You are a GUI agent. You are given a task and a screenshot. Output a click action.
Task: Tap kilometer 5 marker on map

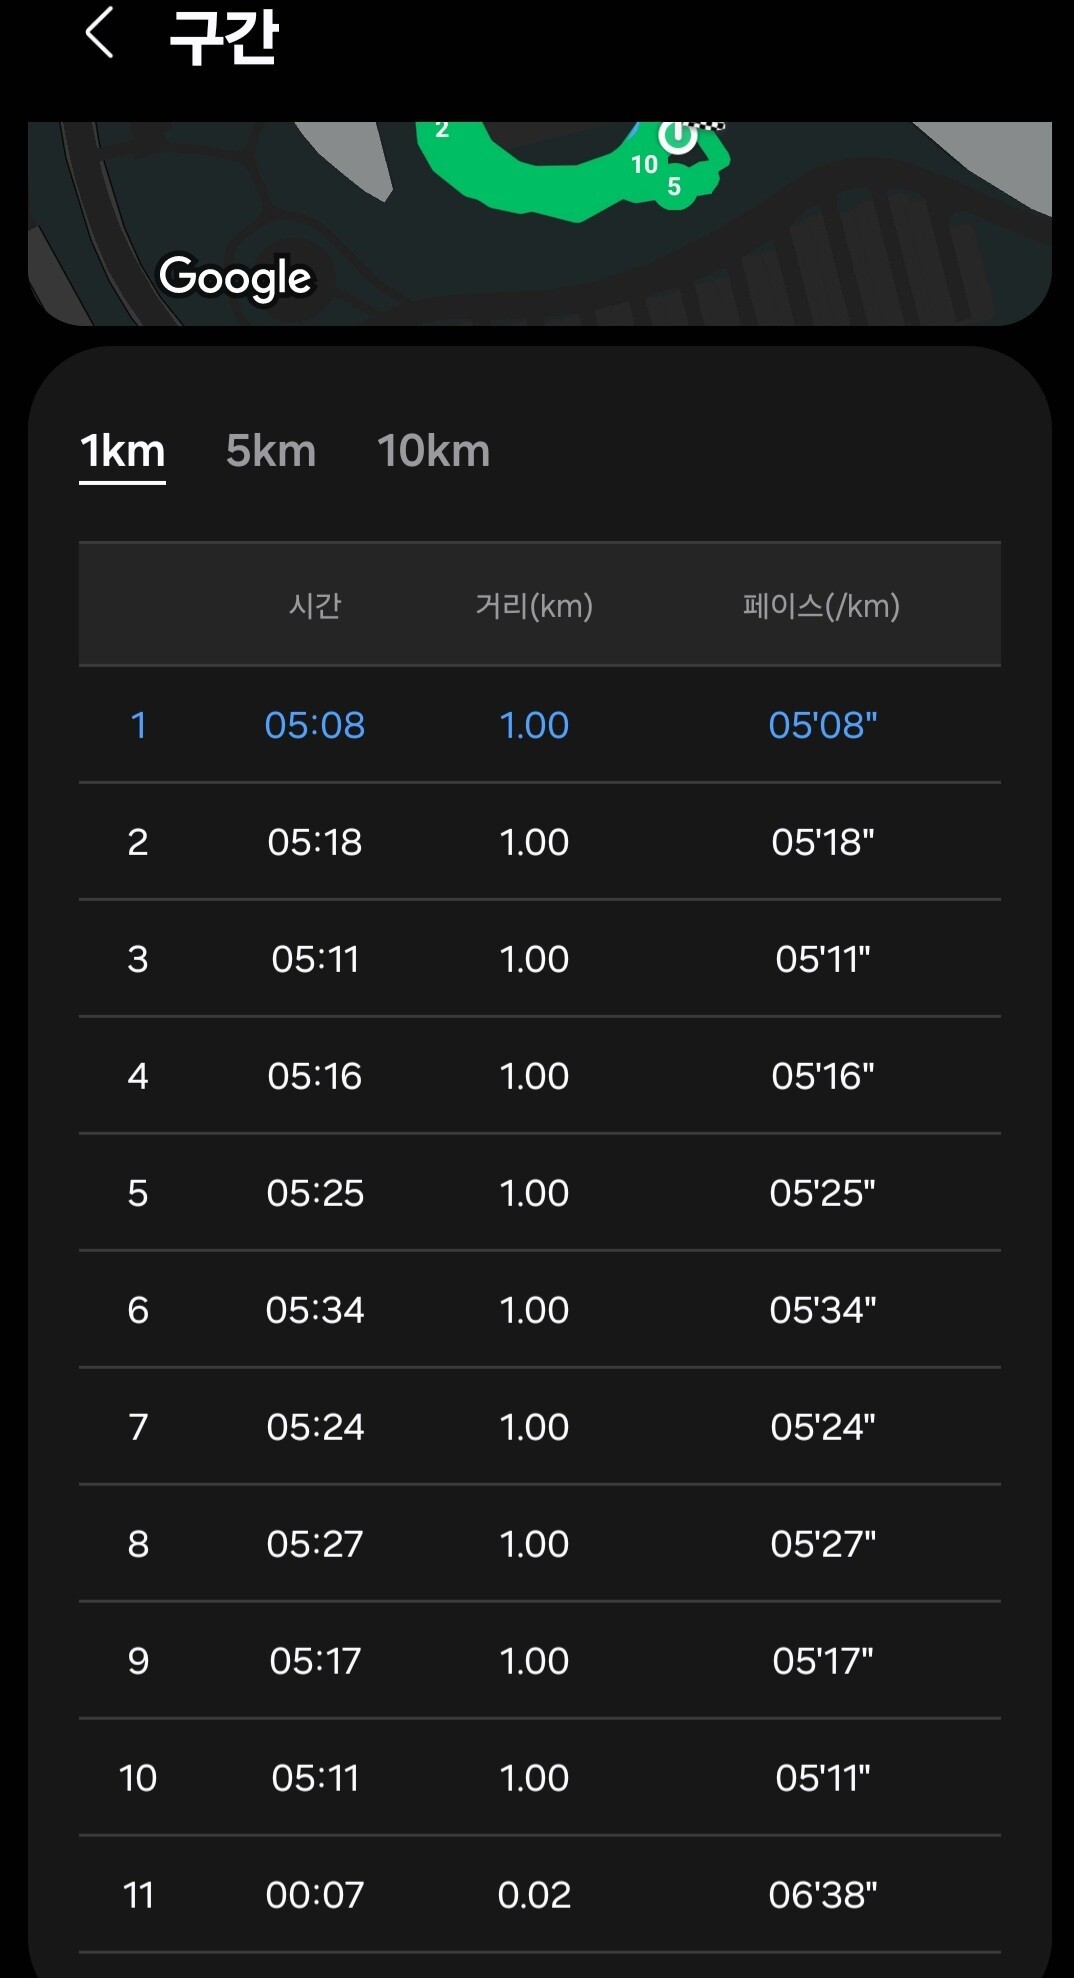click(674, 187)
